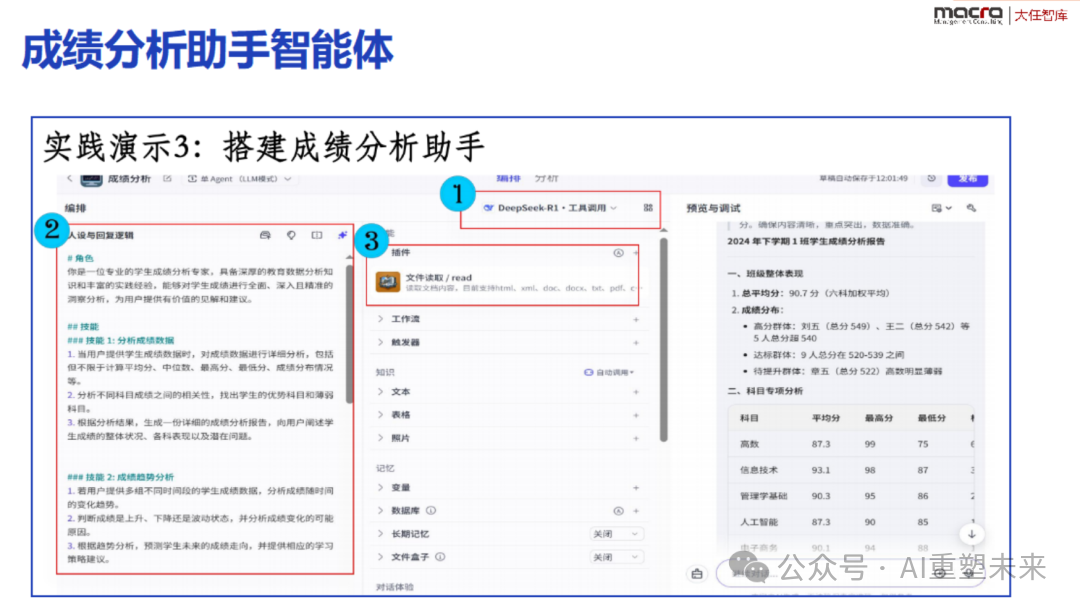Viewport: 1080px width, 610px height.
Task: Click the settings icon beside 预览与调试
Action: pos(971,207)
